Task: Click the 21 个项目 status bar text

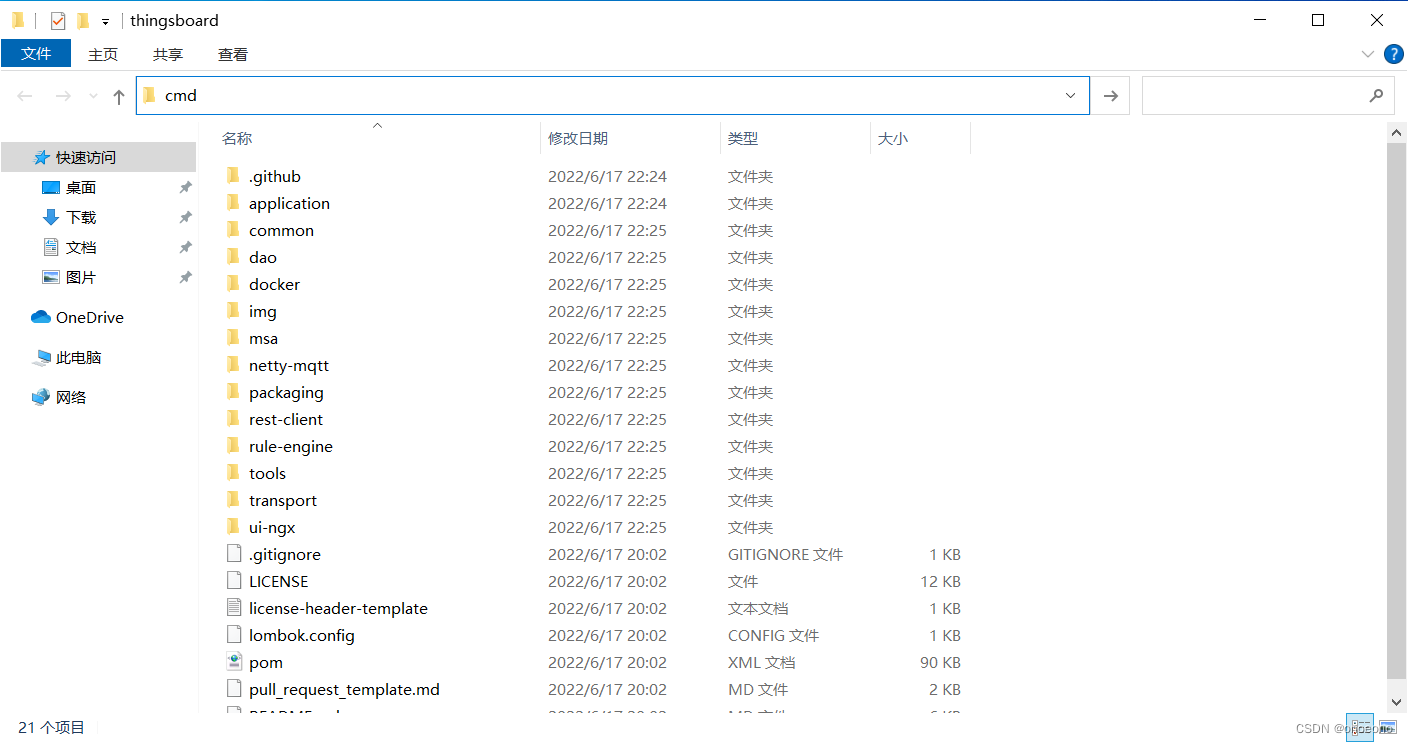Action: point(52,727)
